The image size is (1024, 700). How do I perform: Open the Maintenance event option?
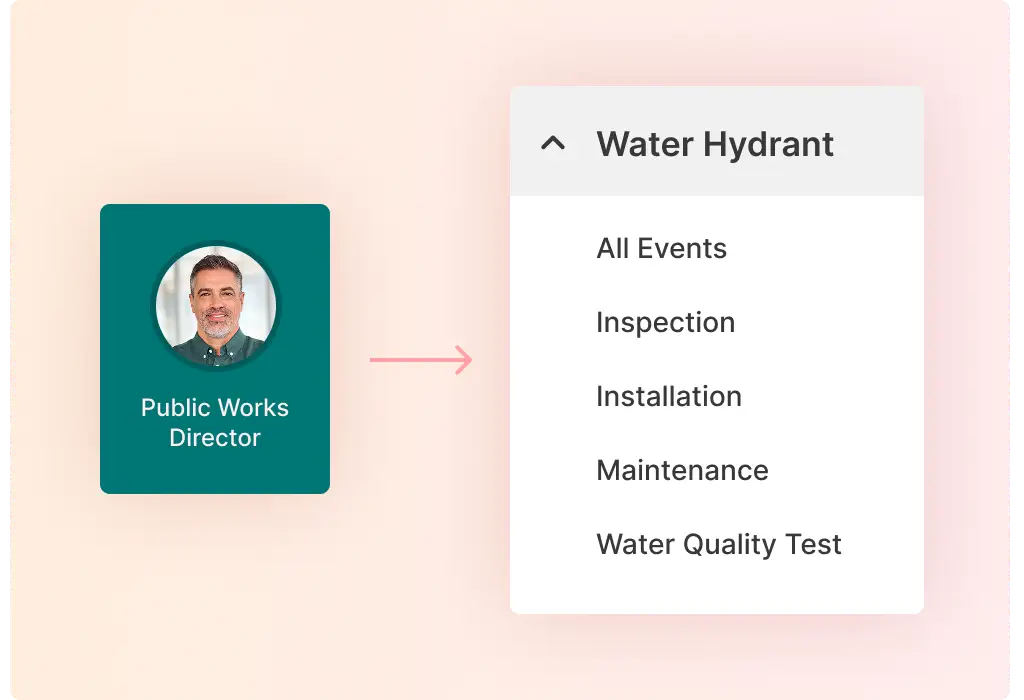(x=682, y=470)
